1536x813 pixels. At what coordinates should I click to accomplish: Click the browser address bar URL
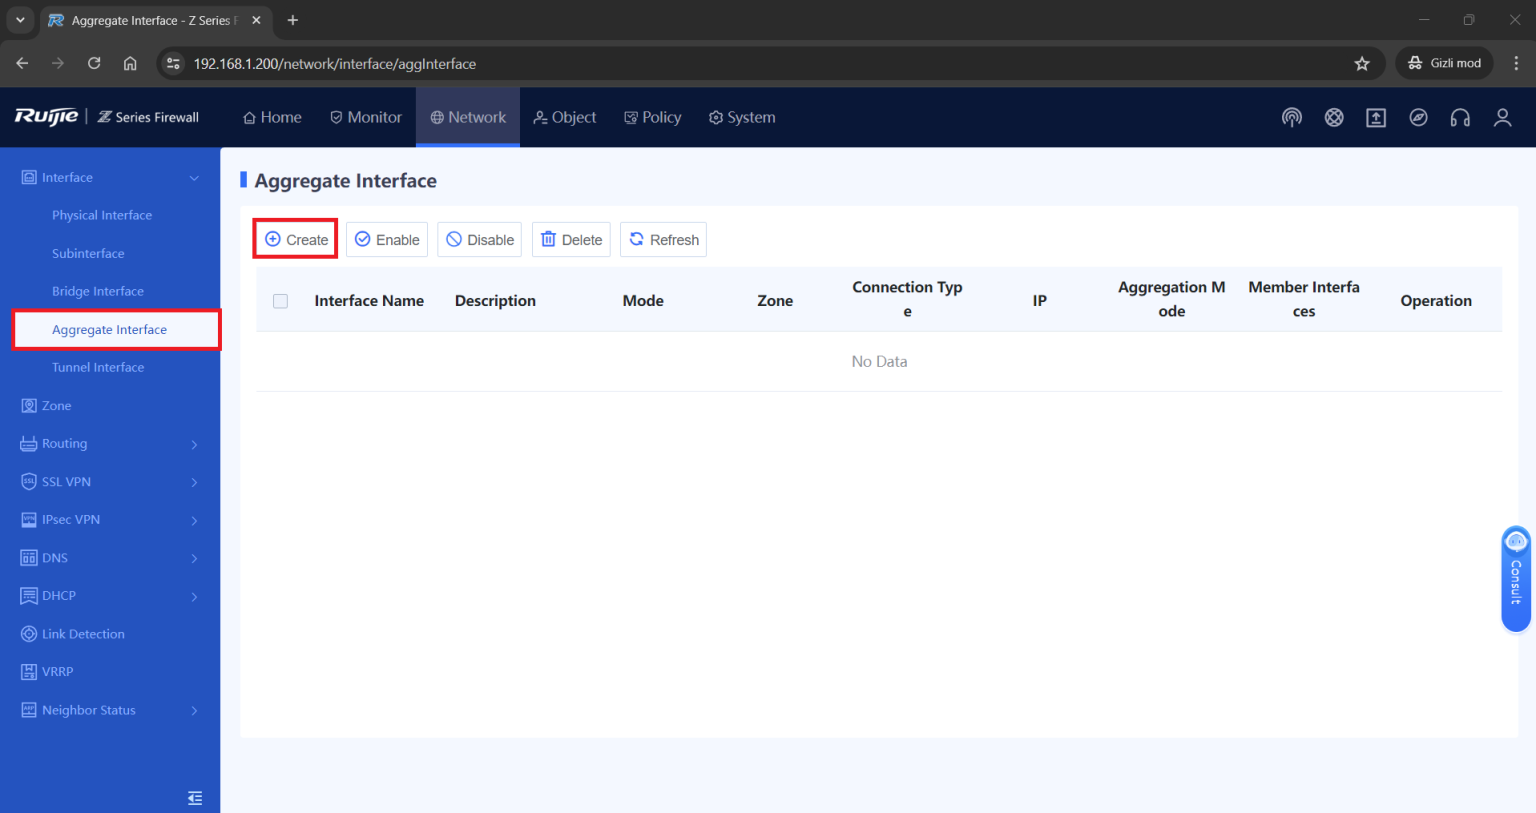tap(334, 64)
